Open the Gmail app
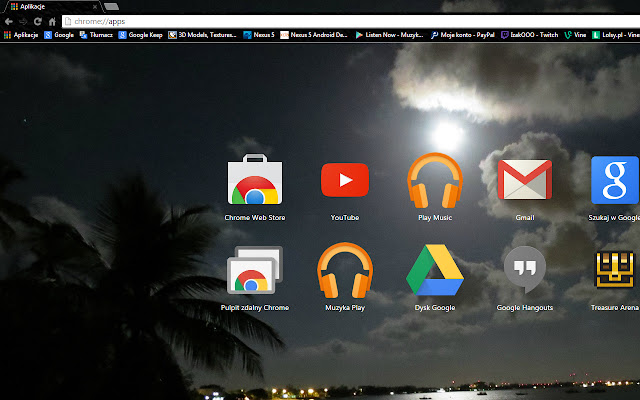This screenshot has height=400, width=640. (x=525, y=180)
